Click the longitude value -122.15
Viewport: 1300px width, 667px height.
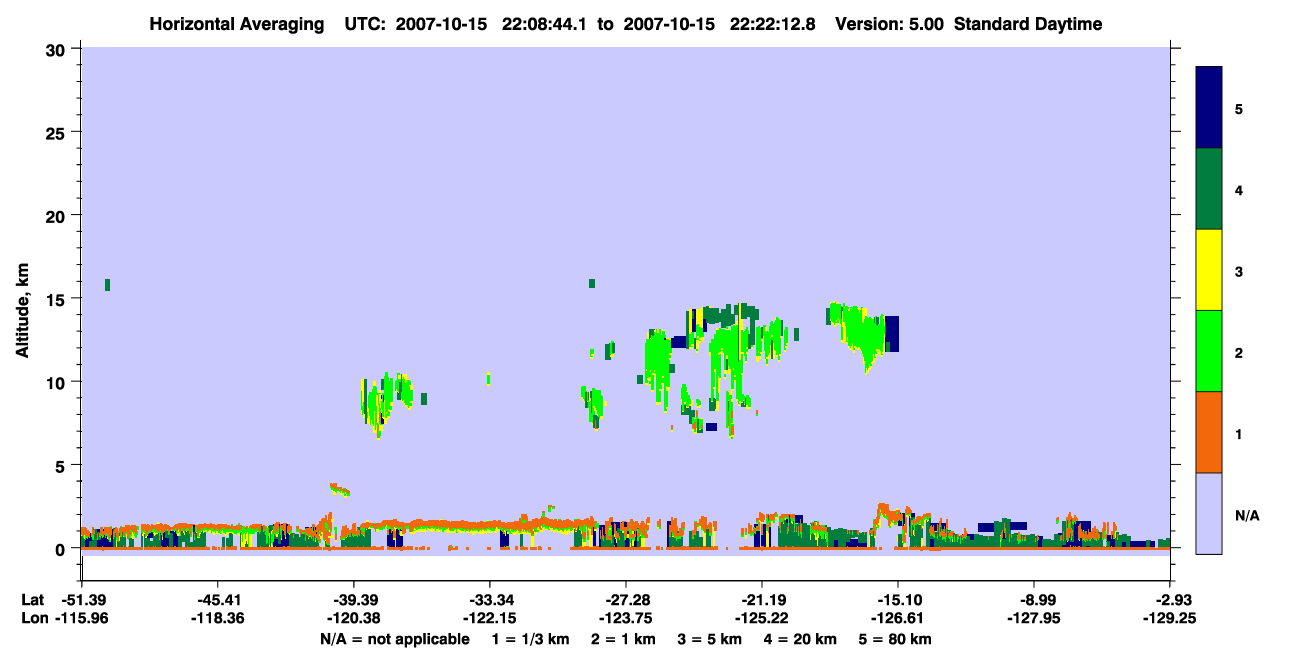coord(489,618)
